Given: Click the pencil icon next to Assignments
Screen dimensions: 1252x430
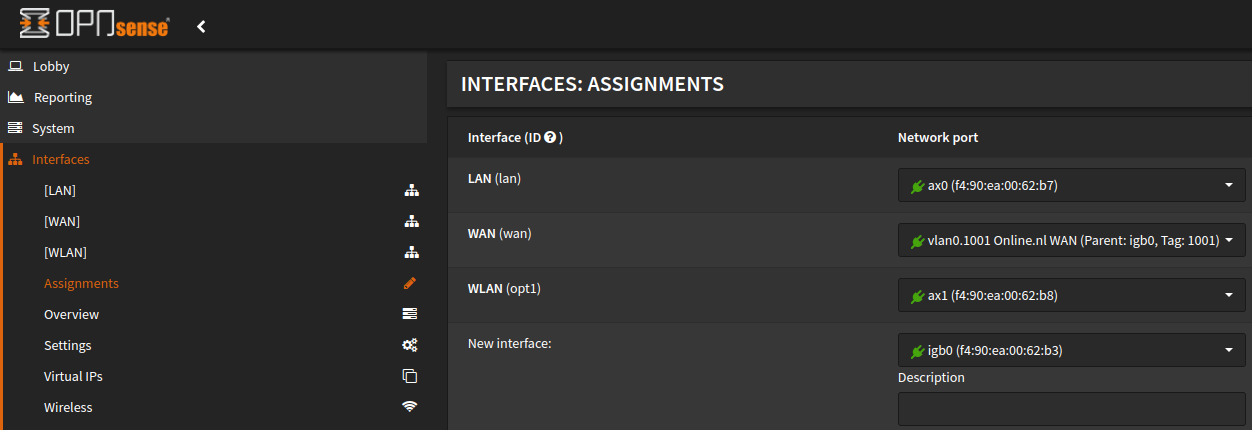Looking at the screenshot, I should pos(410,284).
